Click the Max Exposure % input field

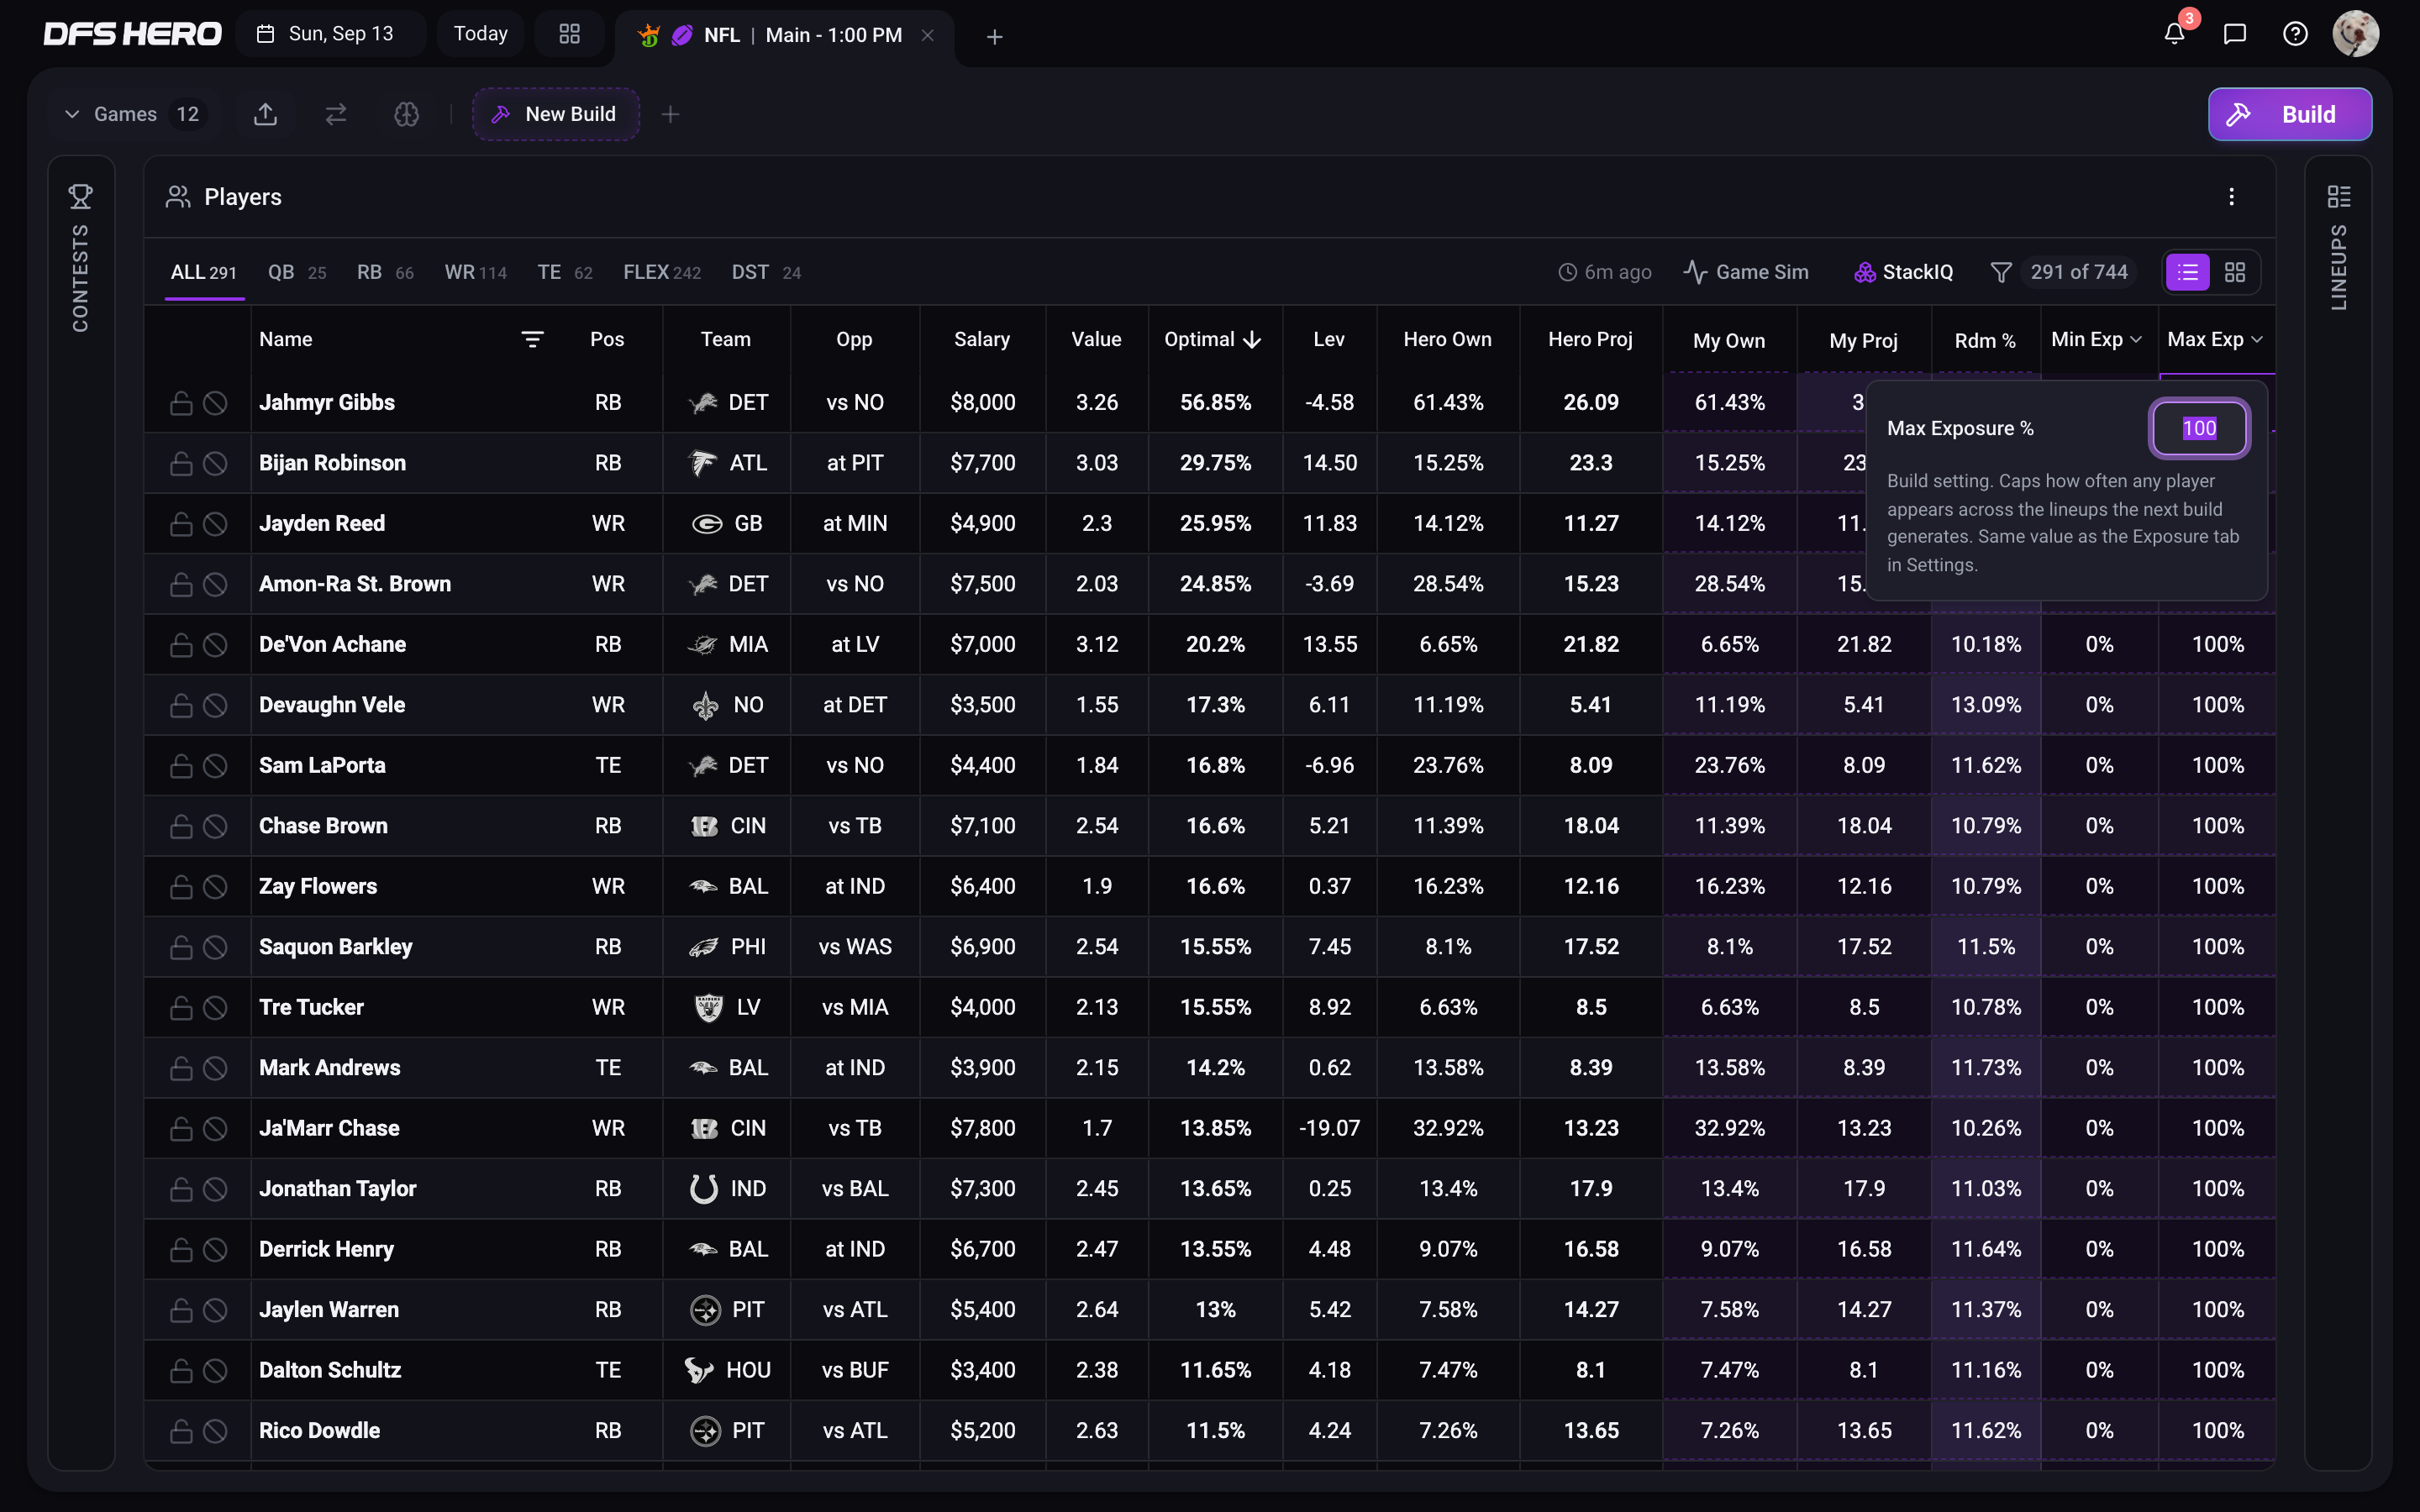(2199, 428)
